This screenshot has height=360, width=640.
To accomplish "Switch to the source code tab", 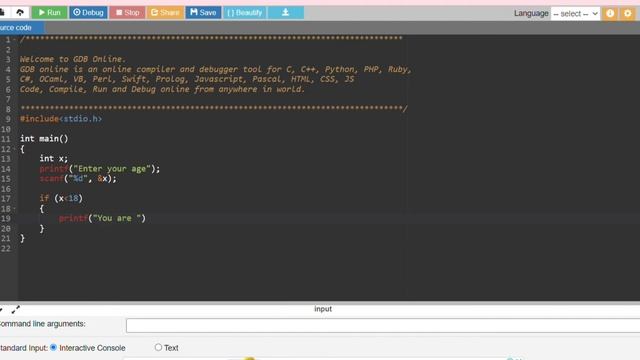I will point(21,28).
